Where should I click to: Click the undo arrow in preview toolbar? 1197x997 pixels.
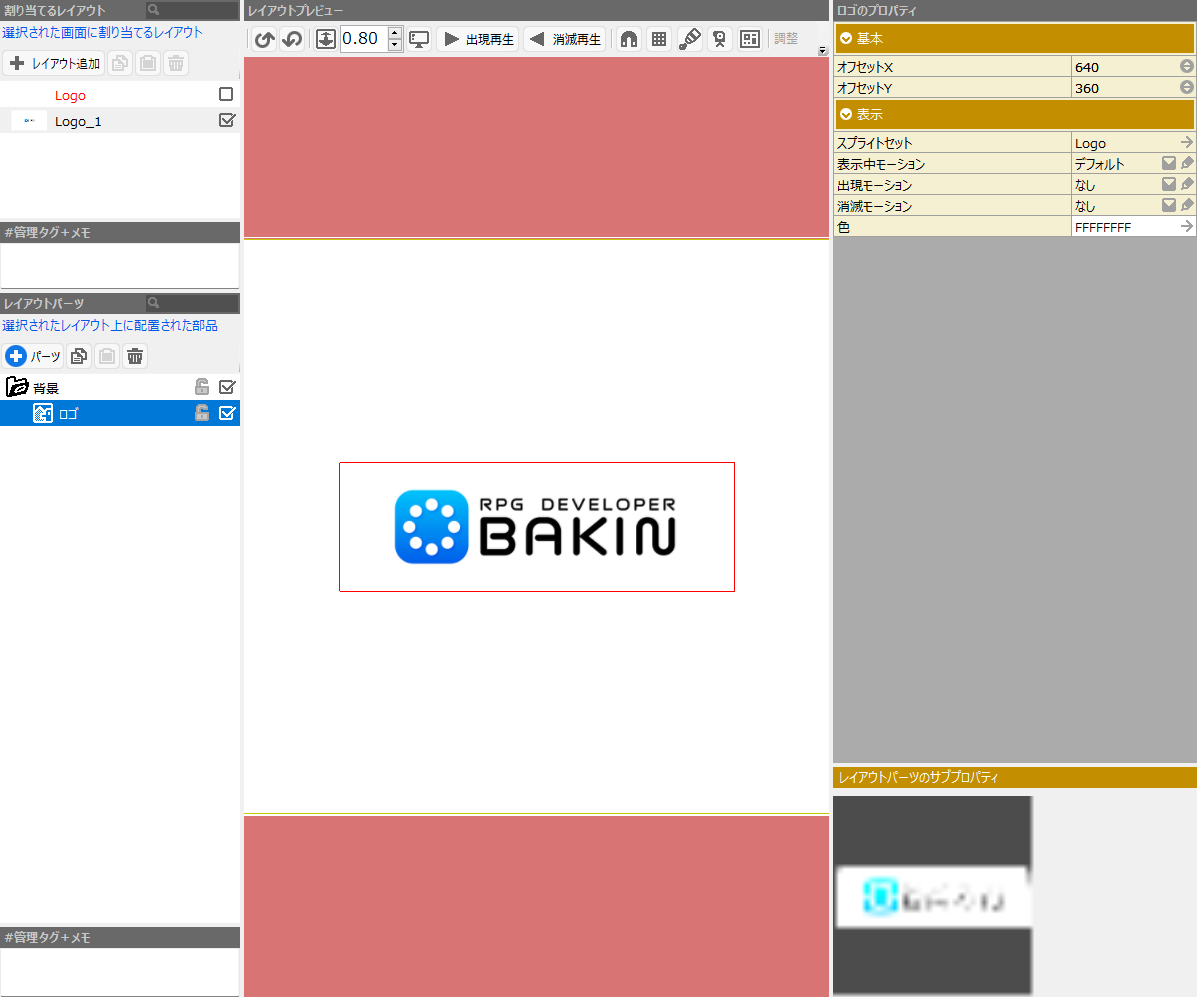(x=264, y=40)
